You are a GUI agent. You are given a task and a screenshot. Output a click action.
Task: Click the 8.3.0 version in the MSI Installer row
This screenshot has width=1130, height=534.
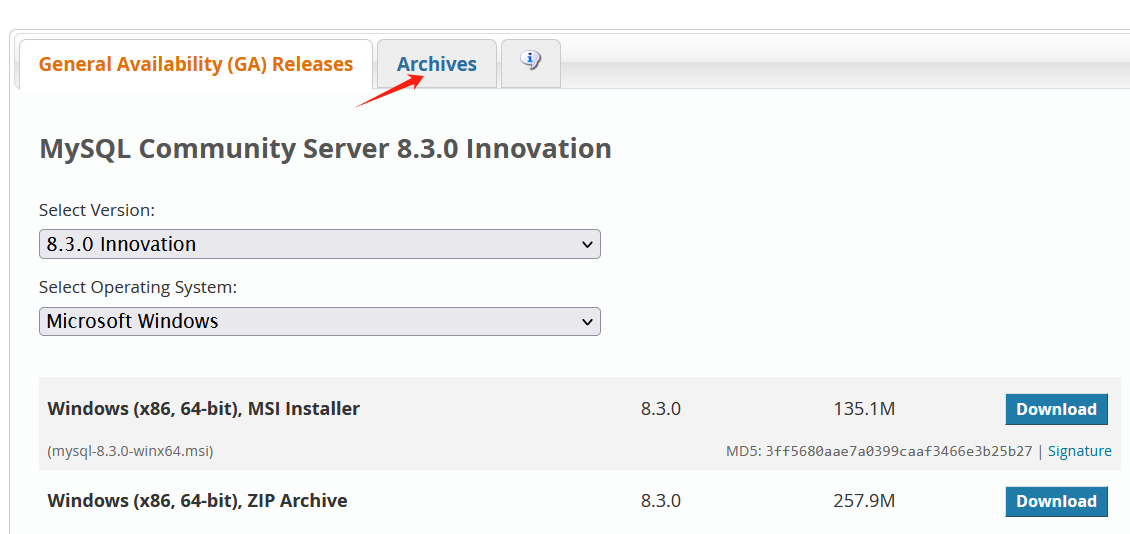tap(660, 409)
